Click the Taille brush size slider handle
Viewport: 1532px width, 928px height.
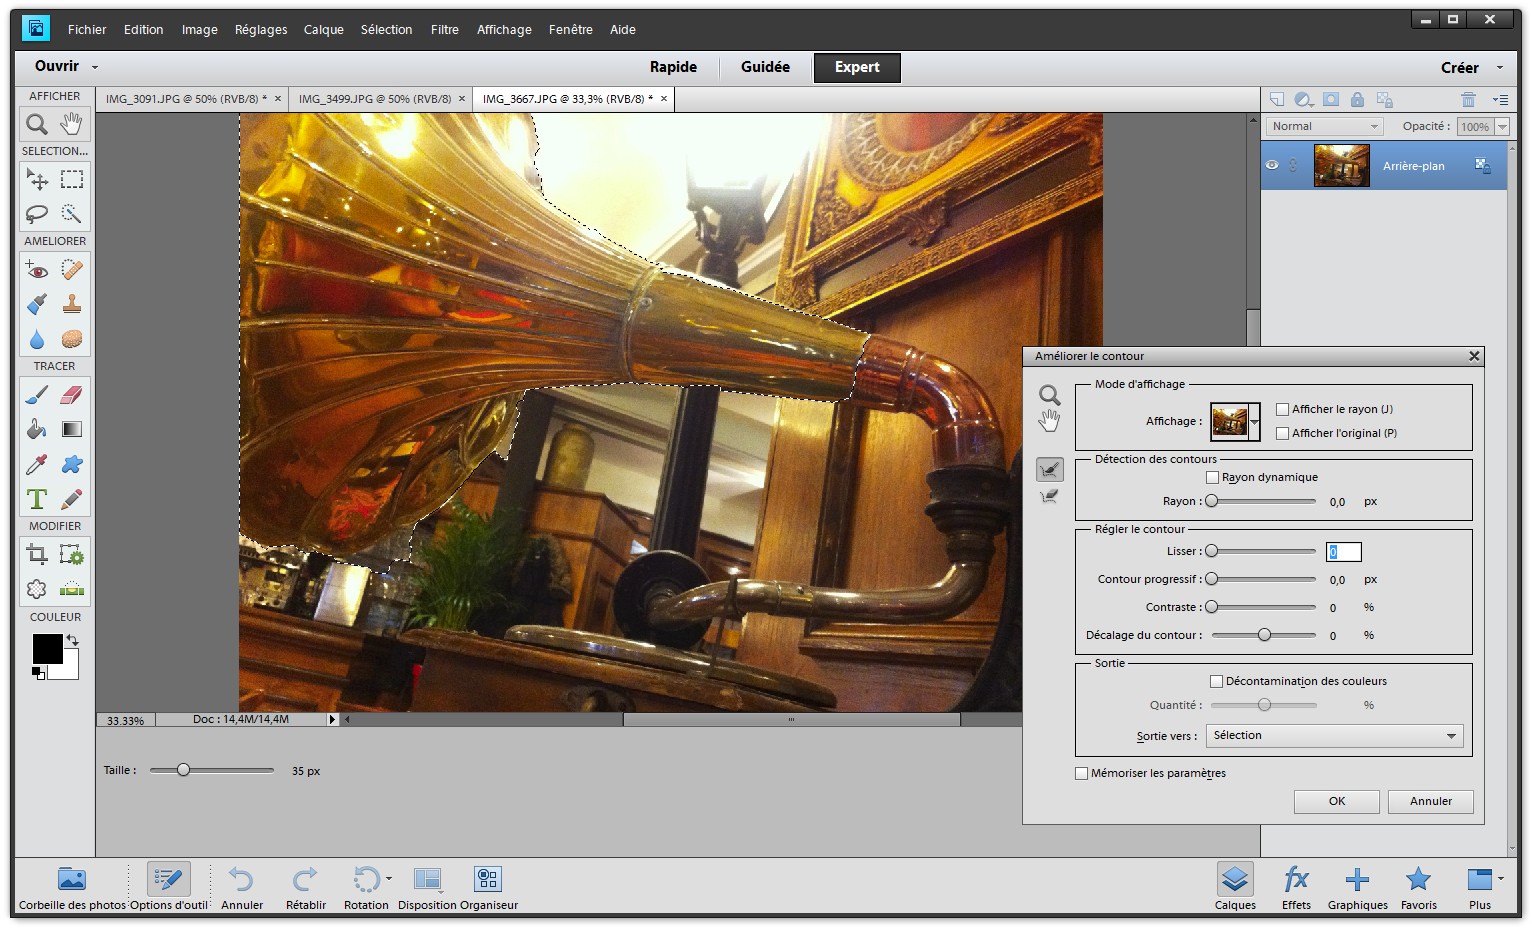[x=183, y=770]
